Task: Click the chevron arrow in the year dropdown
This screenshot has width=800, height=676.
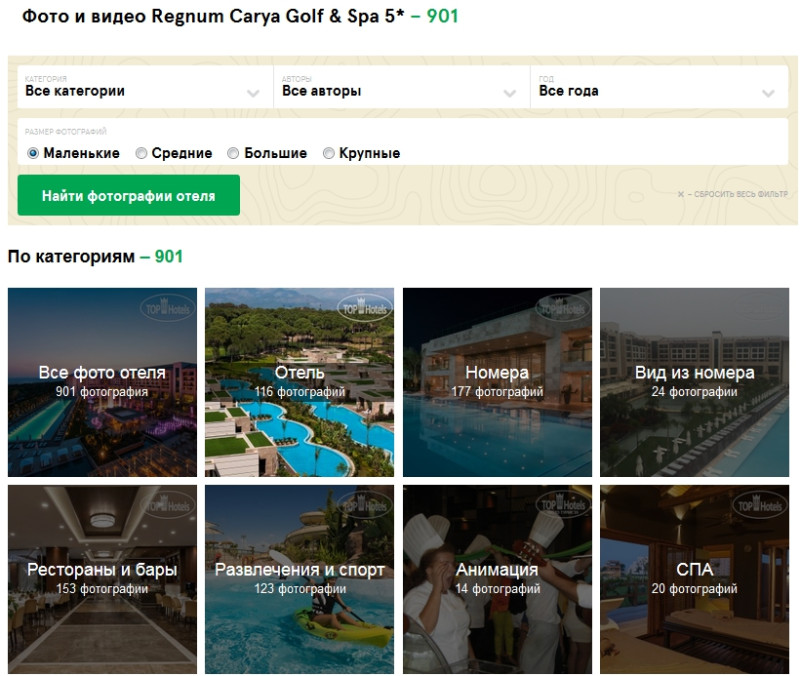Action: [768, 93]
